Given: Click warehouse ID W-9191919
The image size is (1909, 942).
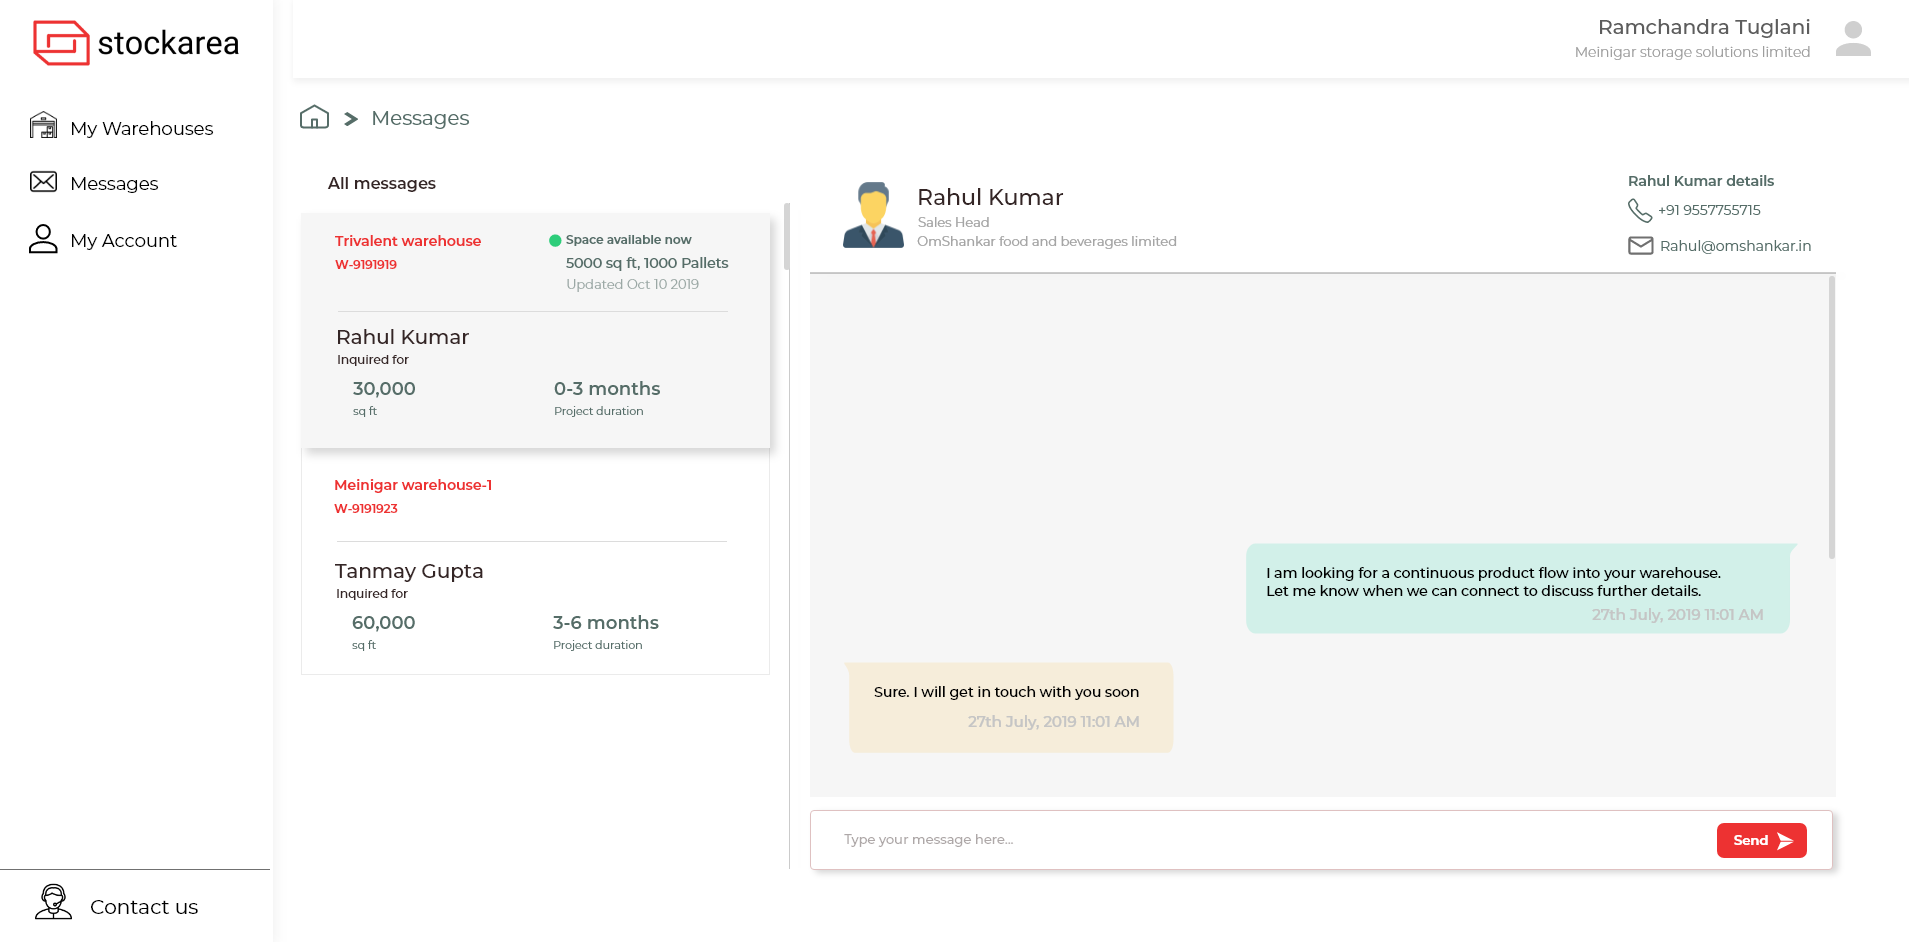Looking at the screenshot, I should point(366,265).
